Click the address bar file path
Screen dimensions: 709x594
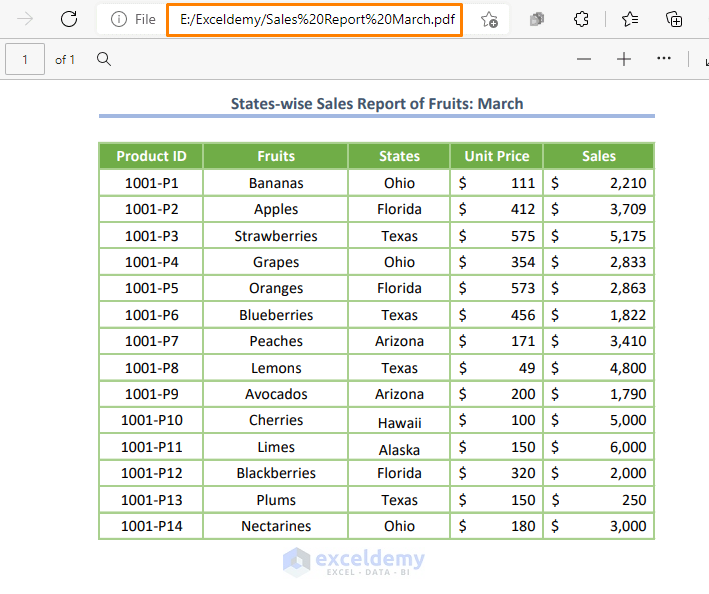314,19
